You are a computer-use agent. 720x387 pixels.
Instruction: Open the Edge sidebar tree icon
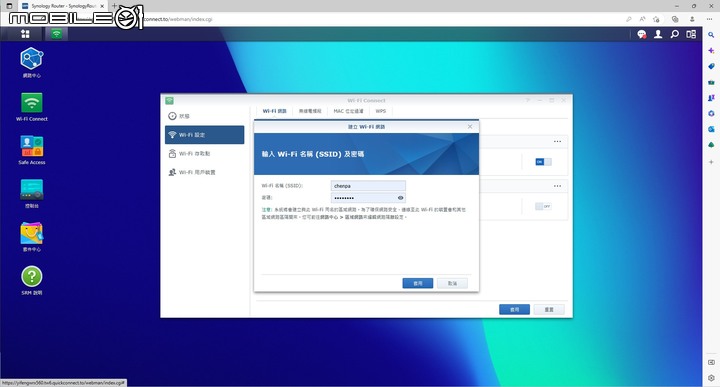(x=711, y=145)
